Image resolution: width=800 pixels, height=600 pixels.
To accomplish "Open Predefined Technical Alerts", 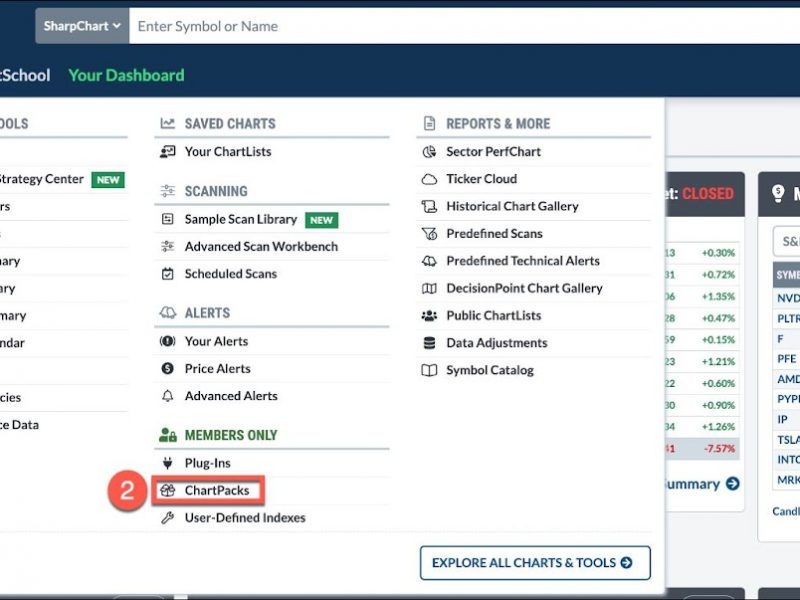I will [523, 261].
